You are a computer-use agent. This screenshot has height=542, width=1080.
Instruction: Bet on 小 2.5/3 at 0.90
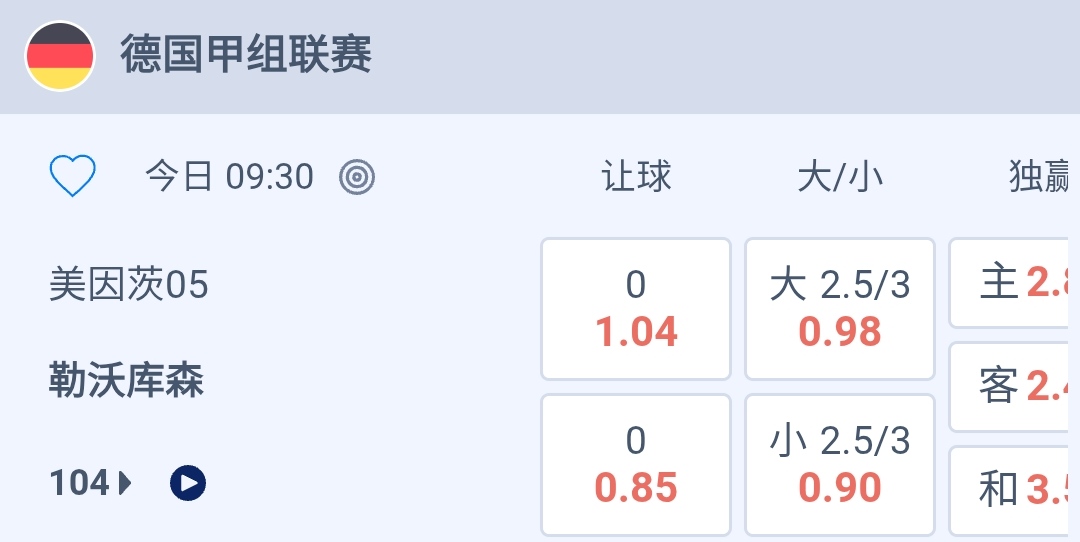point(840,465)
